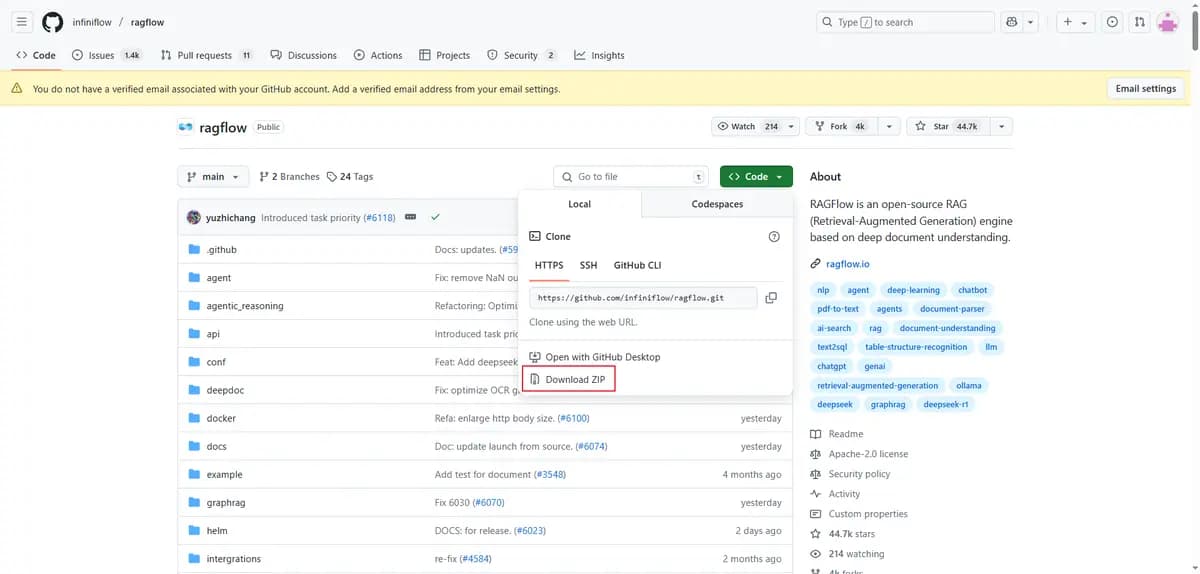Open the intergrations folder
Viewport: 1200px width, 574px height.
(x=234, y=558)
